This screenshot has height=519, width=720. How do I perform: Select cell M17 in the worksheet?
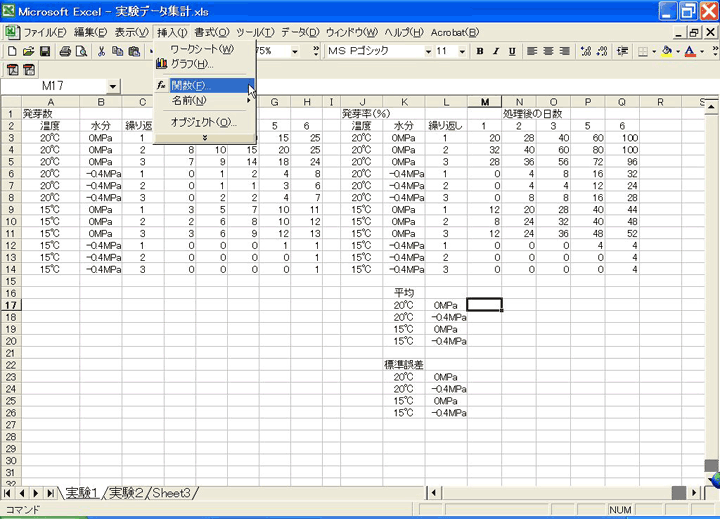click(x=485, y=305)
